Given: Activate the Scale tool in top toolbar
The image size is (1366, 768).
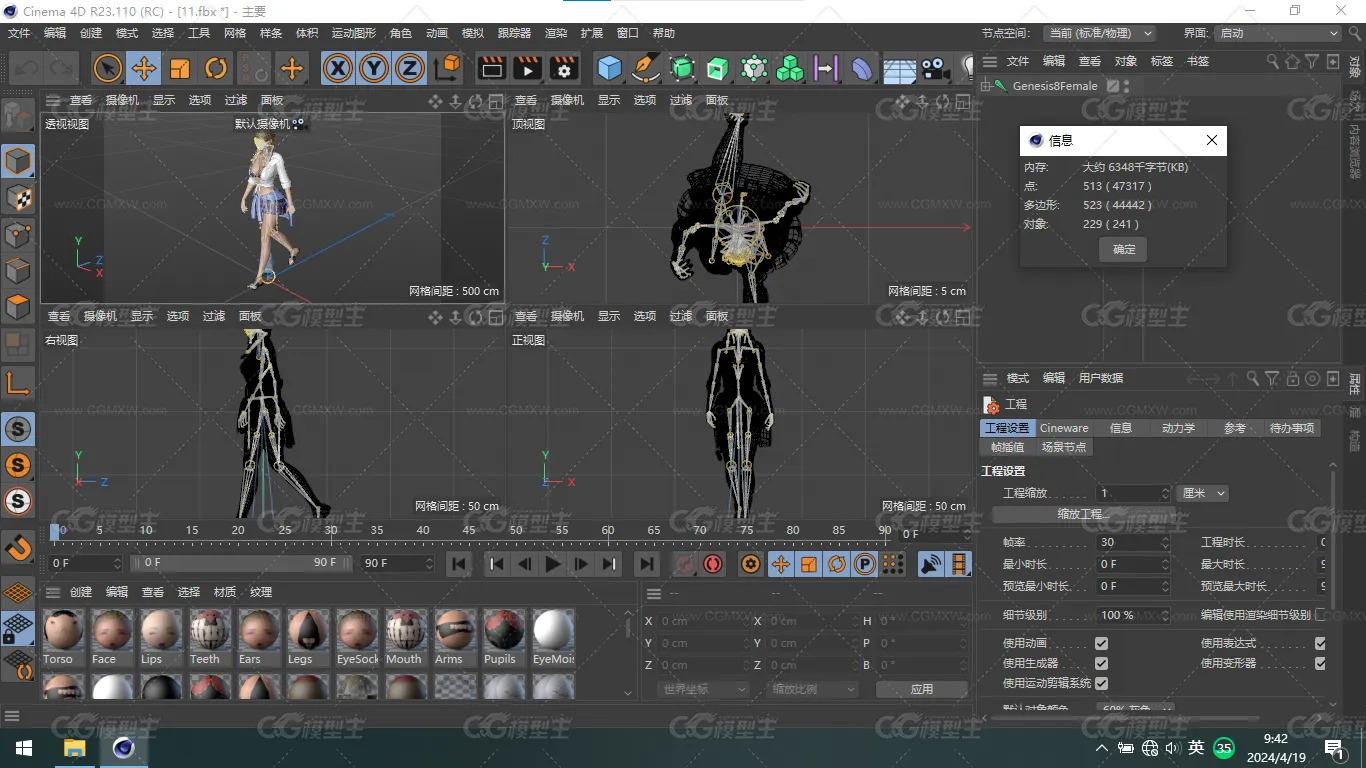Looking at the screenshot, I should [180, 68].
